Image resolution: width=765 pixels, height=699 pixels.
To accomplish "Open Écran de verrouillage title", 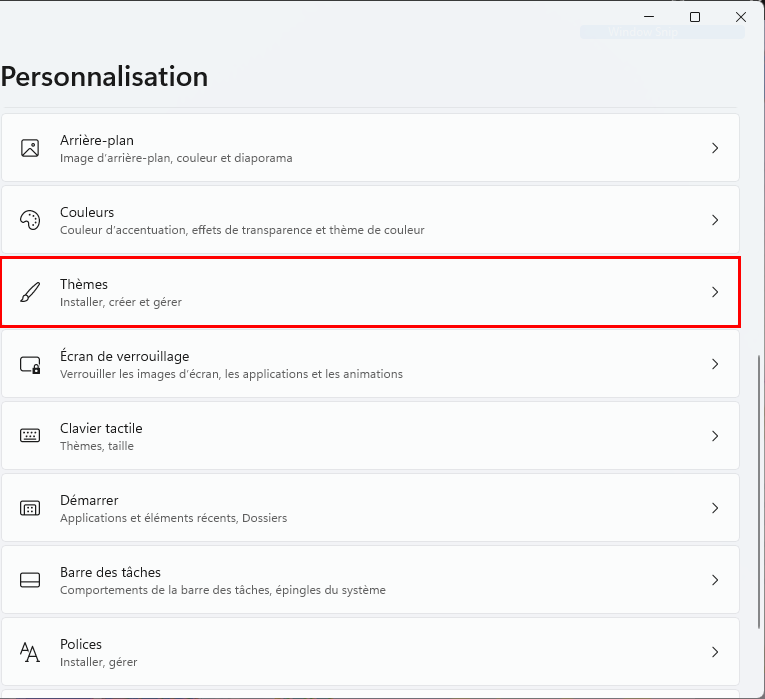I will click(124, 356).
